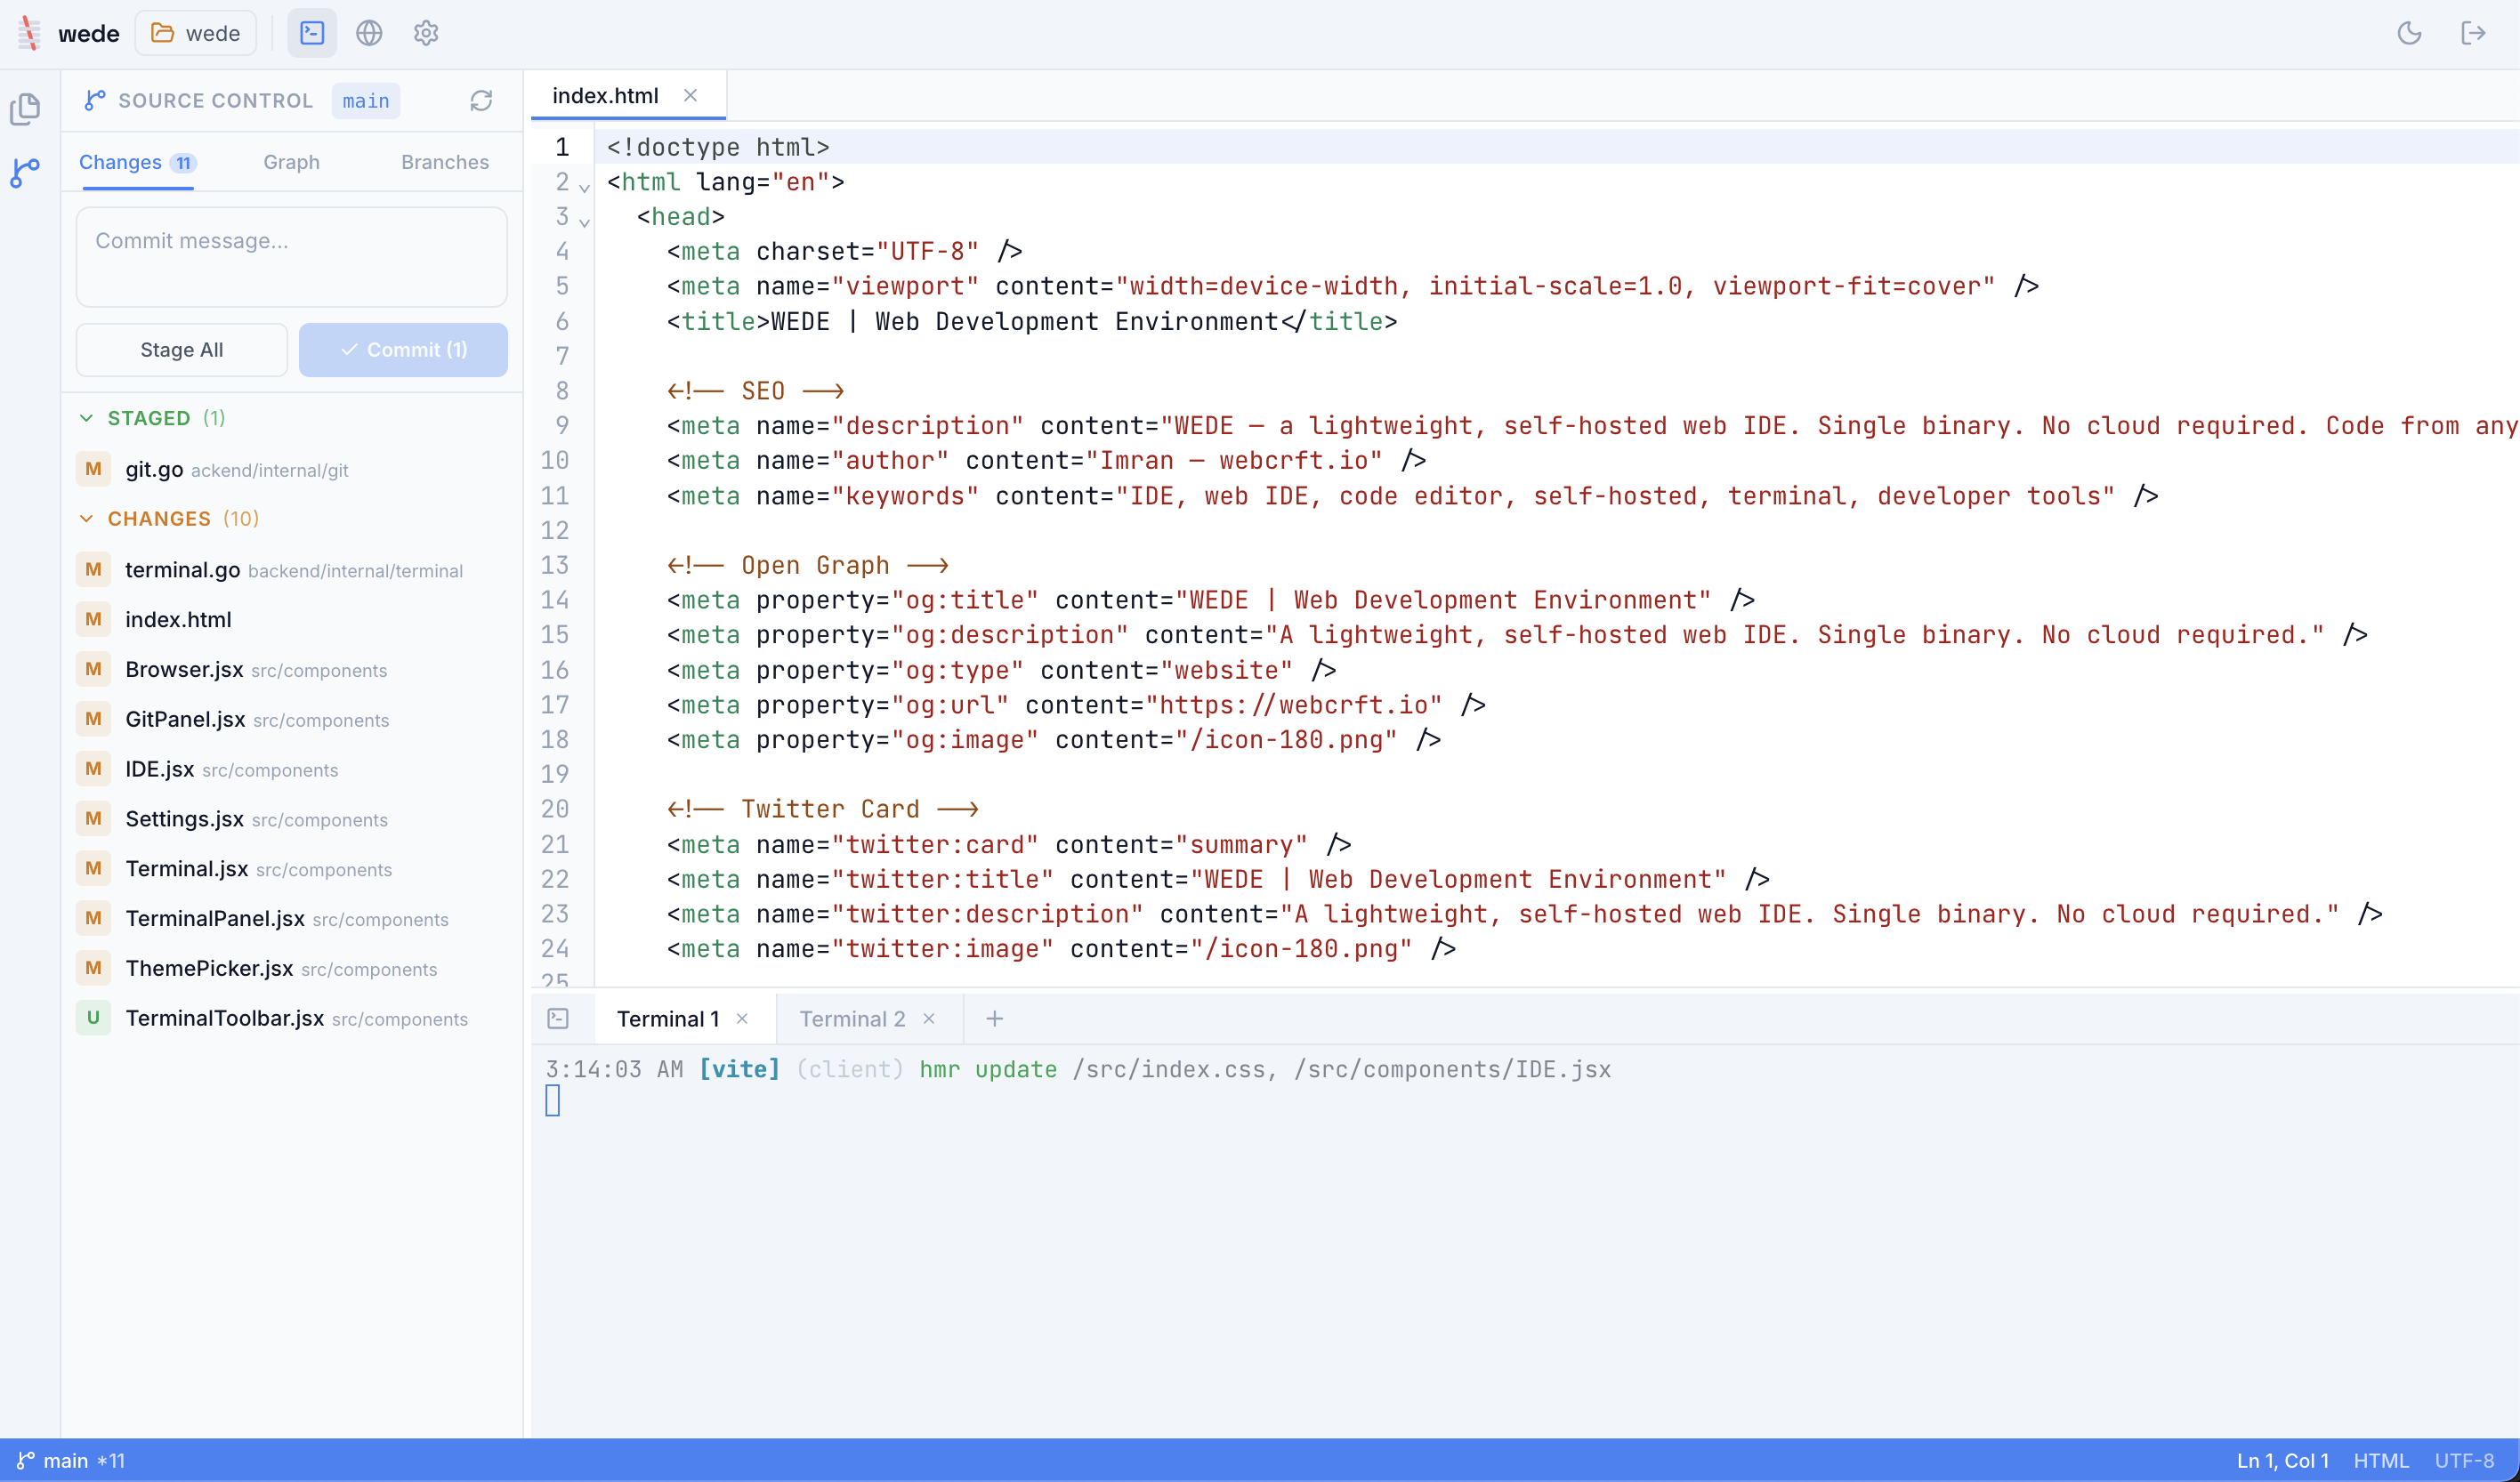
Task: Open the browser globe icon
Action: [x=369, y=33]
